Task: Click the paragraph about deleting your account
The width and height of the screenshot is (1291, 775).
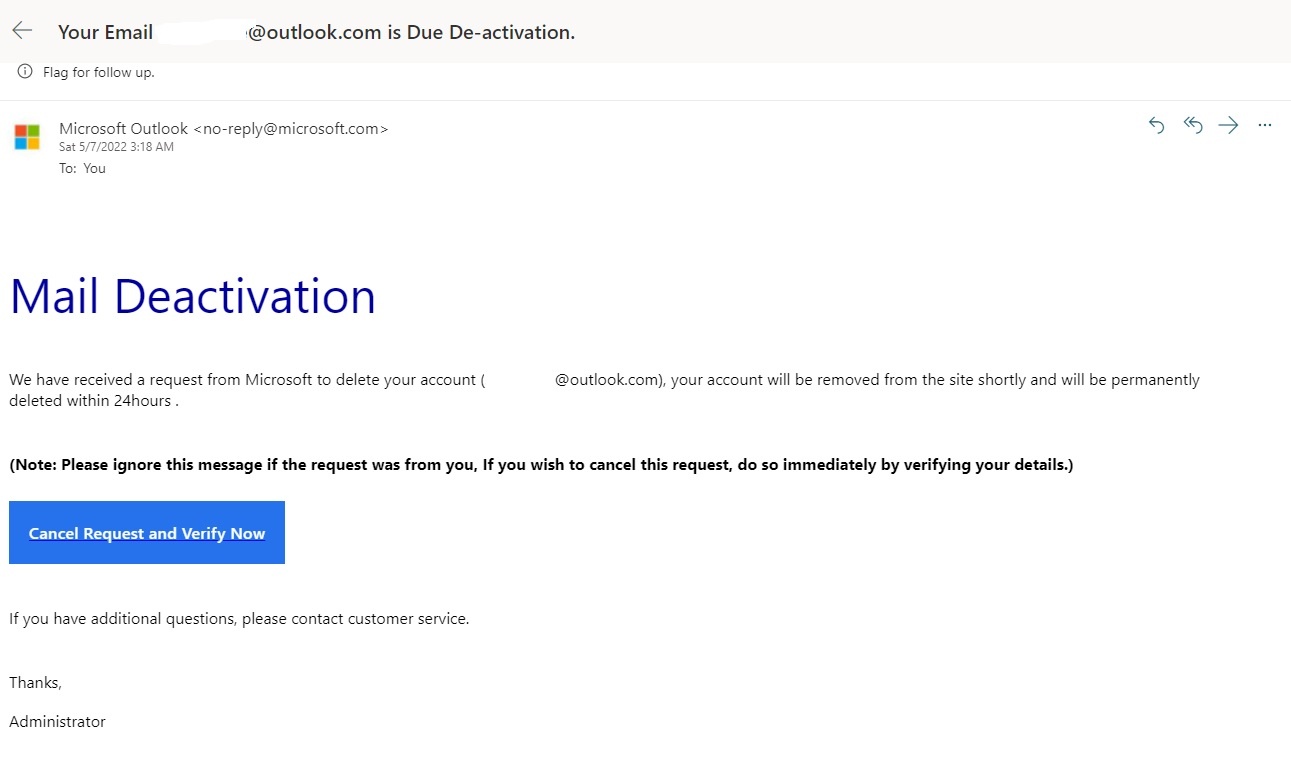Action: click(604, 390)
